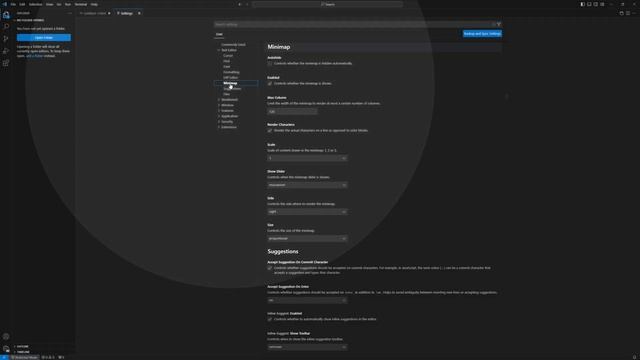Open the Show Slider dropdown

tap(307, 185)
